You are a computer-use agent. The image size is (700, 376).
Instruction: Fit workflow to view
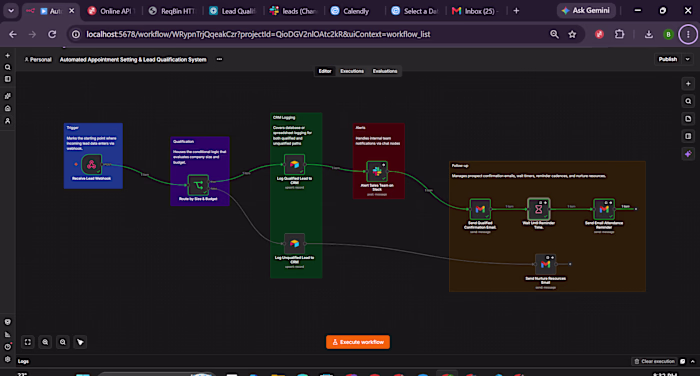[28, 342]
